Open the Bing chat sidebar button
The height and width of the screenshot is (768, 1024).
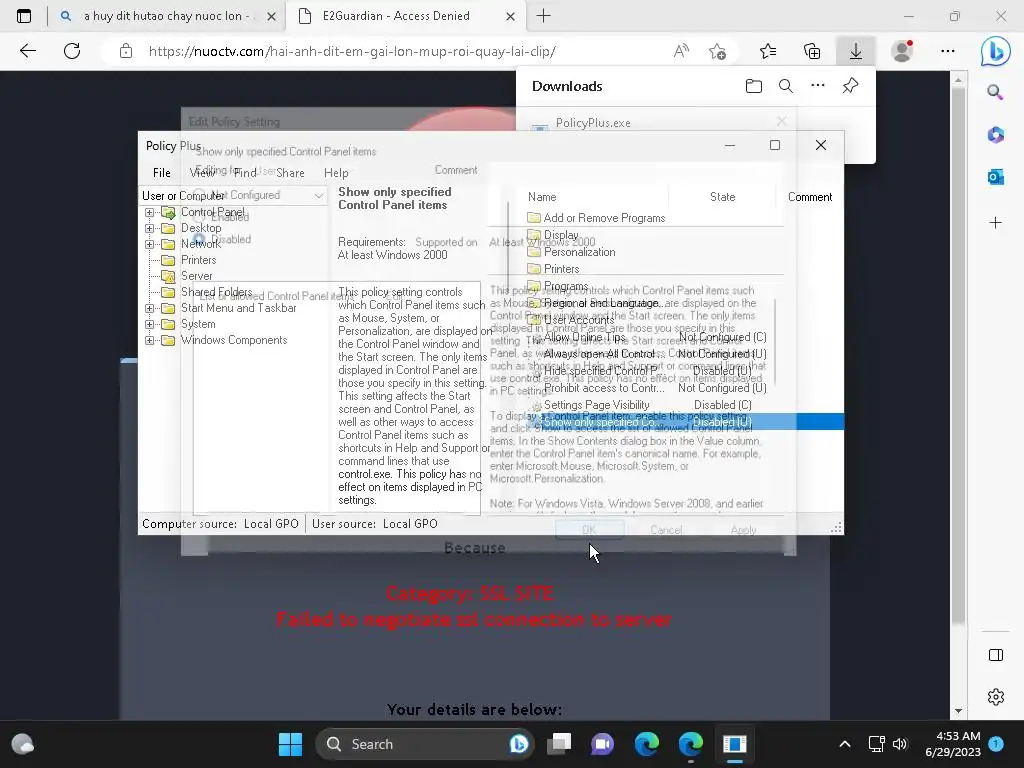point(995,51)
